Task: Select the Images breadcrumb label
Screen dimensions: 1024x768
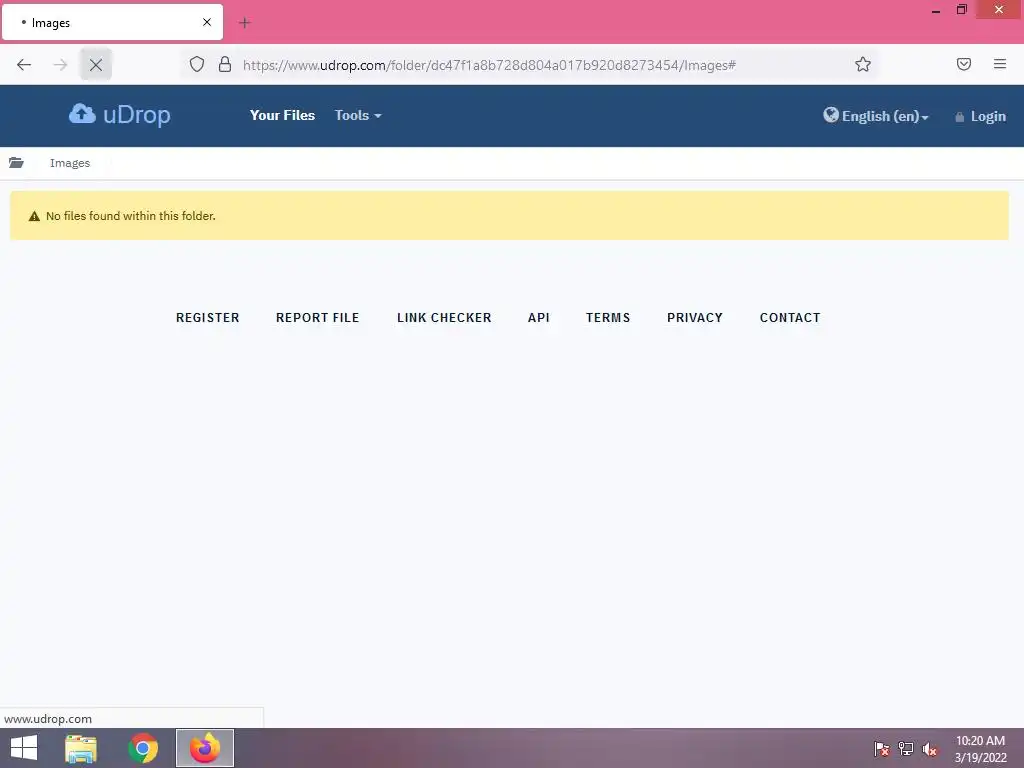Action: (x=70, y=163)
